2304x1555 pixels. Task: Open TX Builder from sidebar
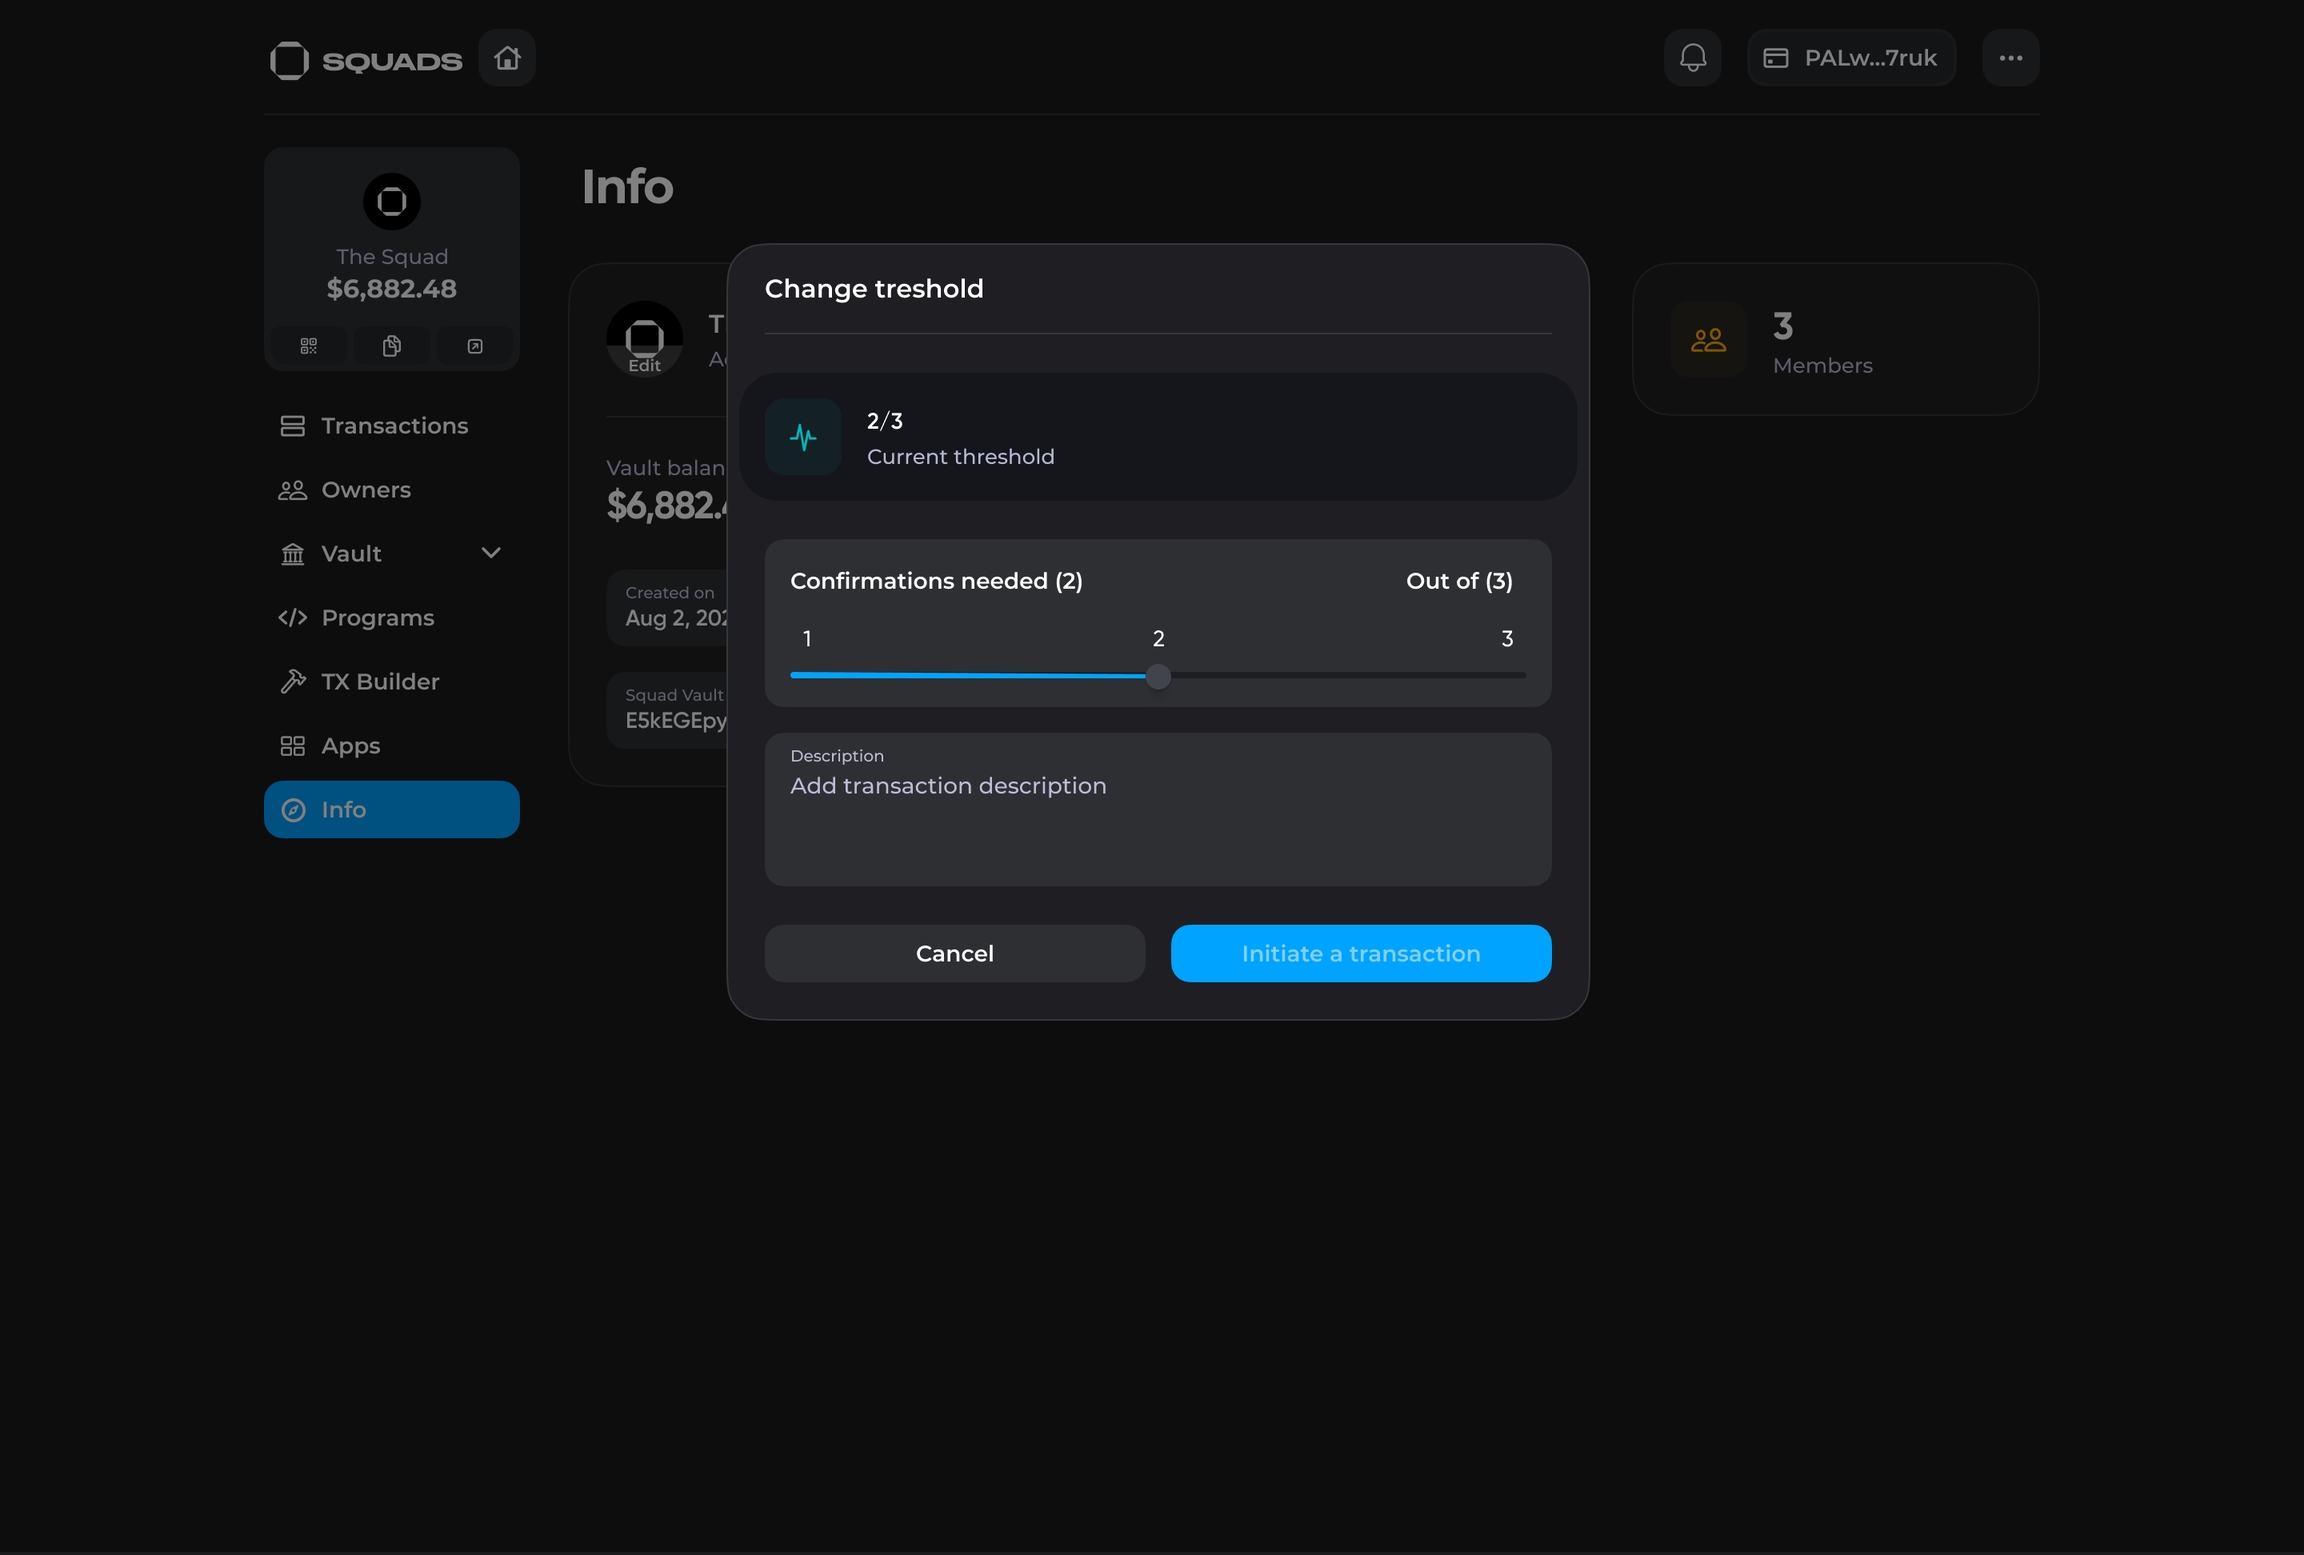[380, 682]
